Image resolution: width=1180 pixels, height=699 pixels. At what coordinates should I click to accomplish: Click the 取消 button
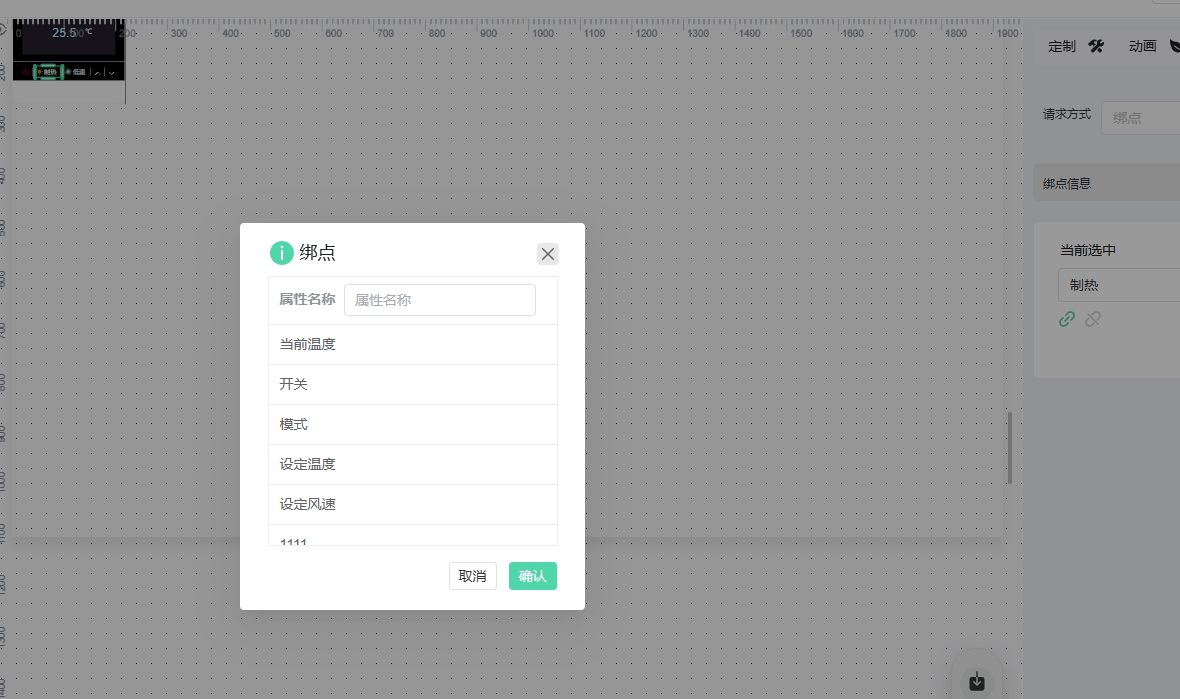(x=473, y=576)
